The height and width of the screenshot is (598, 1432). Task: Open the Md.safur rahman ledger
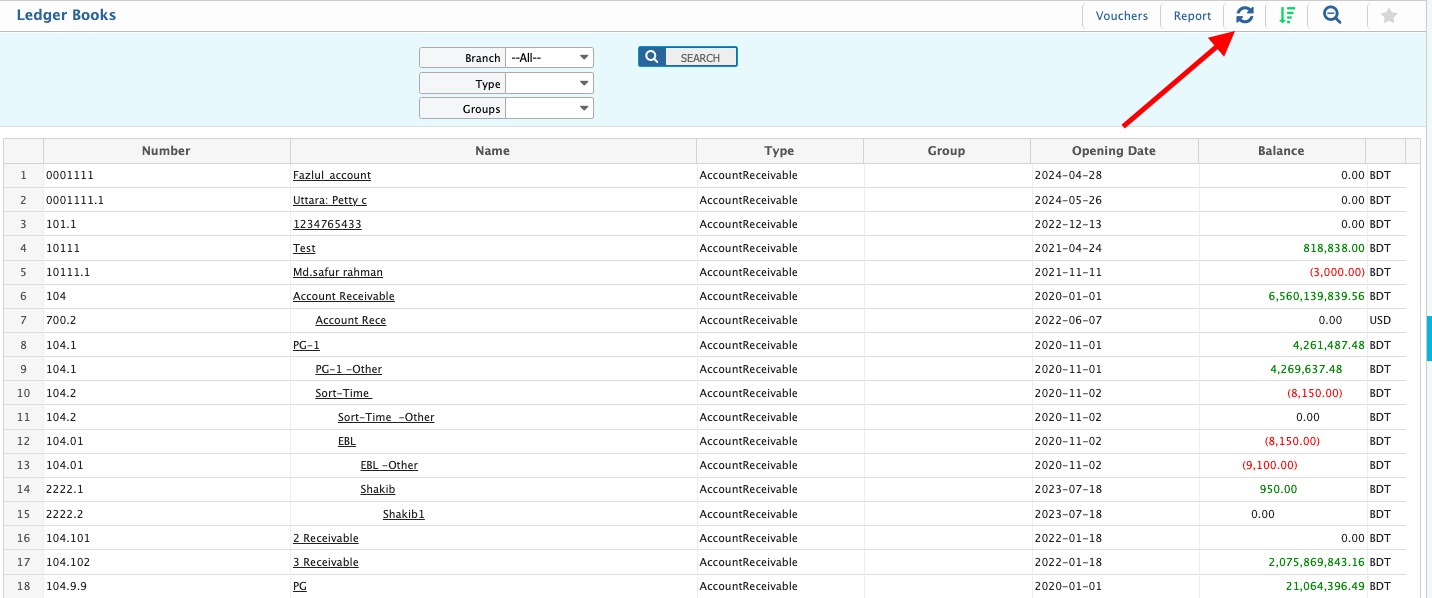337,272
